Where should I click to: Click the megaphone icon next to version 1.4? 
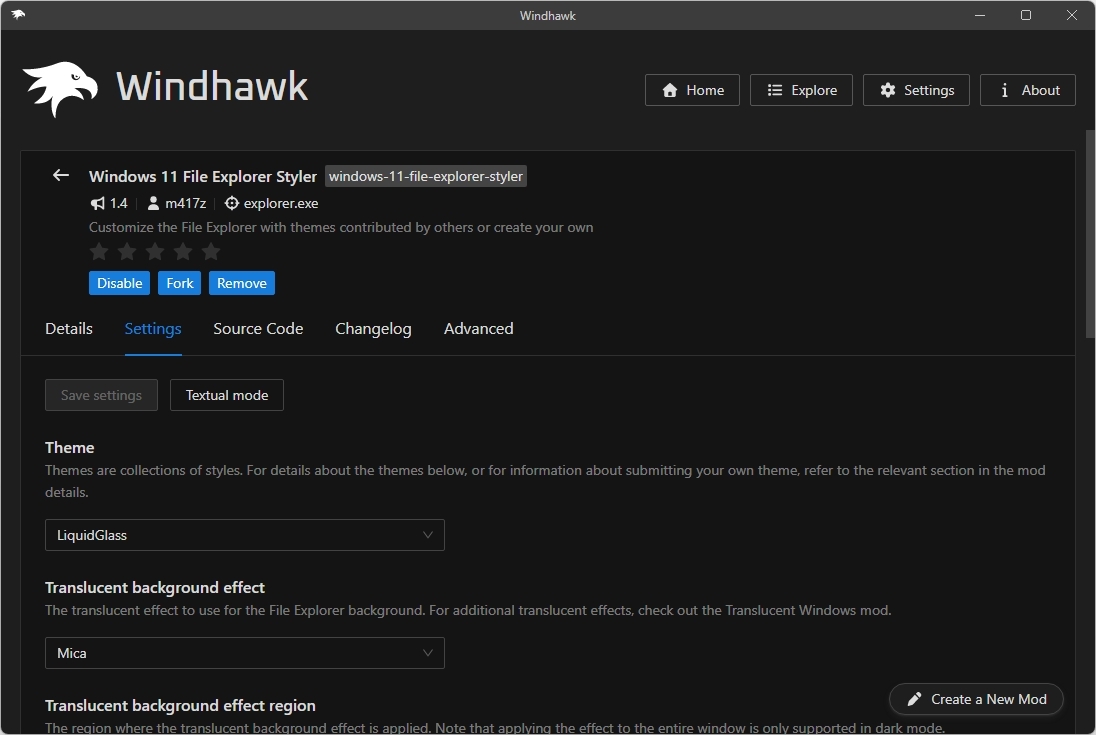pos(97,203)
